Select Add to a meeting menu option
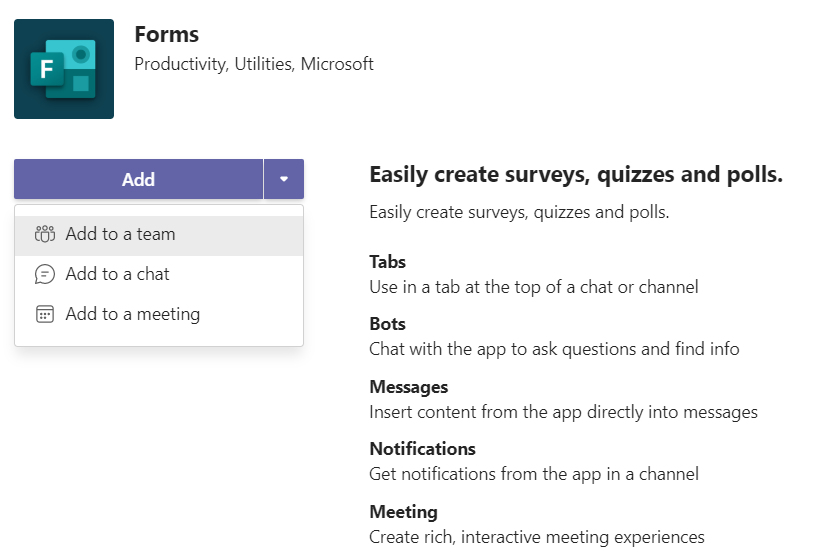This screenshot has height=553, width=840. coord(159,314)
